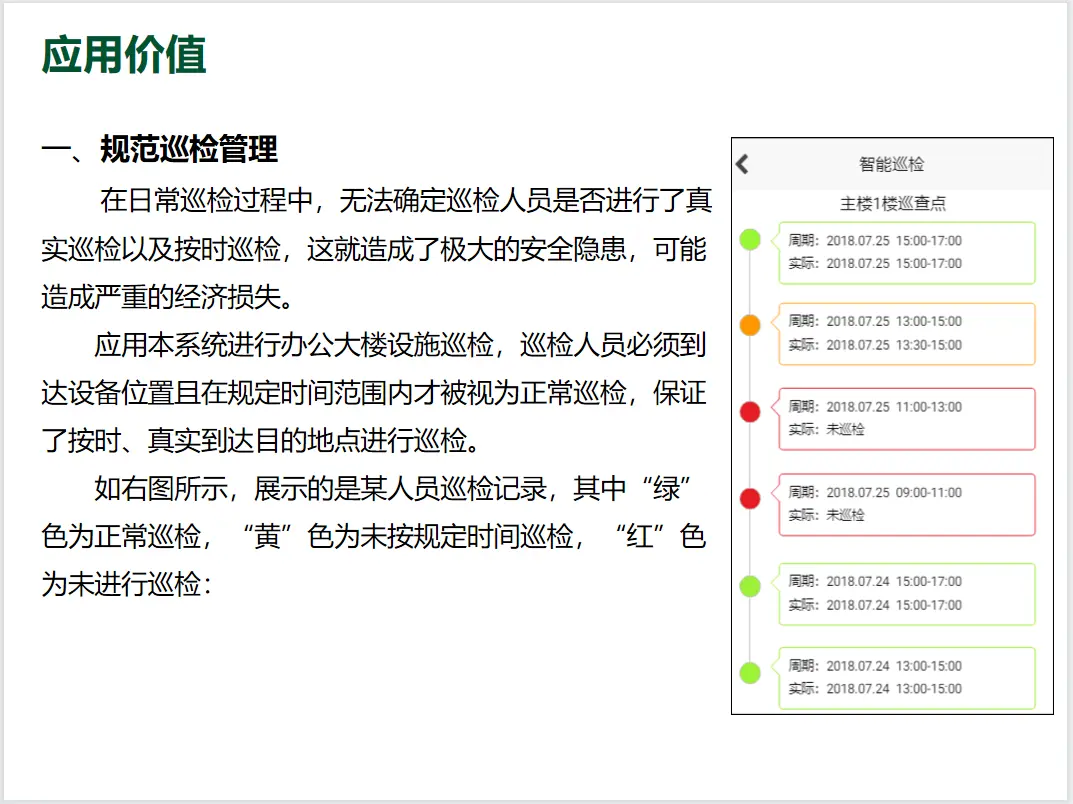Tap the back arrow in 智能巡检 header
This screenshot has height=804, width=1073.
pos(742,164)
